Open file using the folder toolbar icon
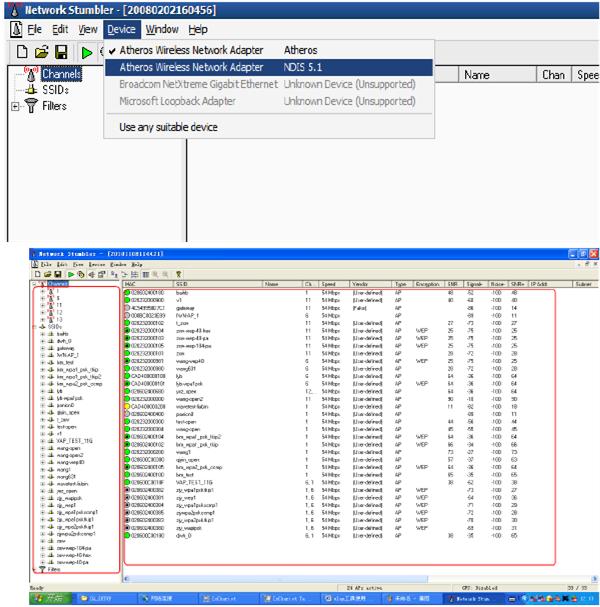Screen dimensions: 600x607 41,51
